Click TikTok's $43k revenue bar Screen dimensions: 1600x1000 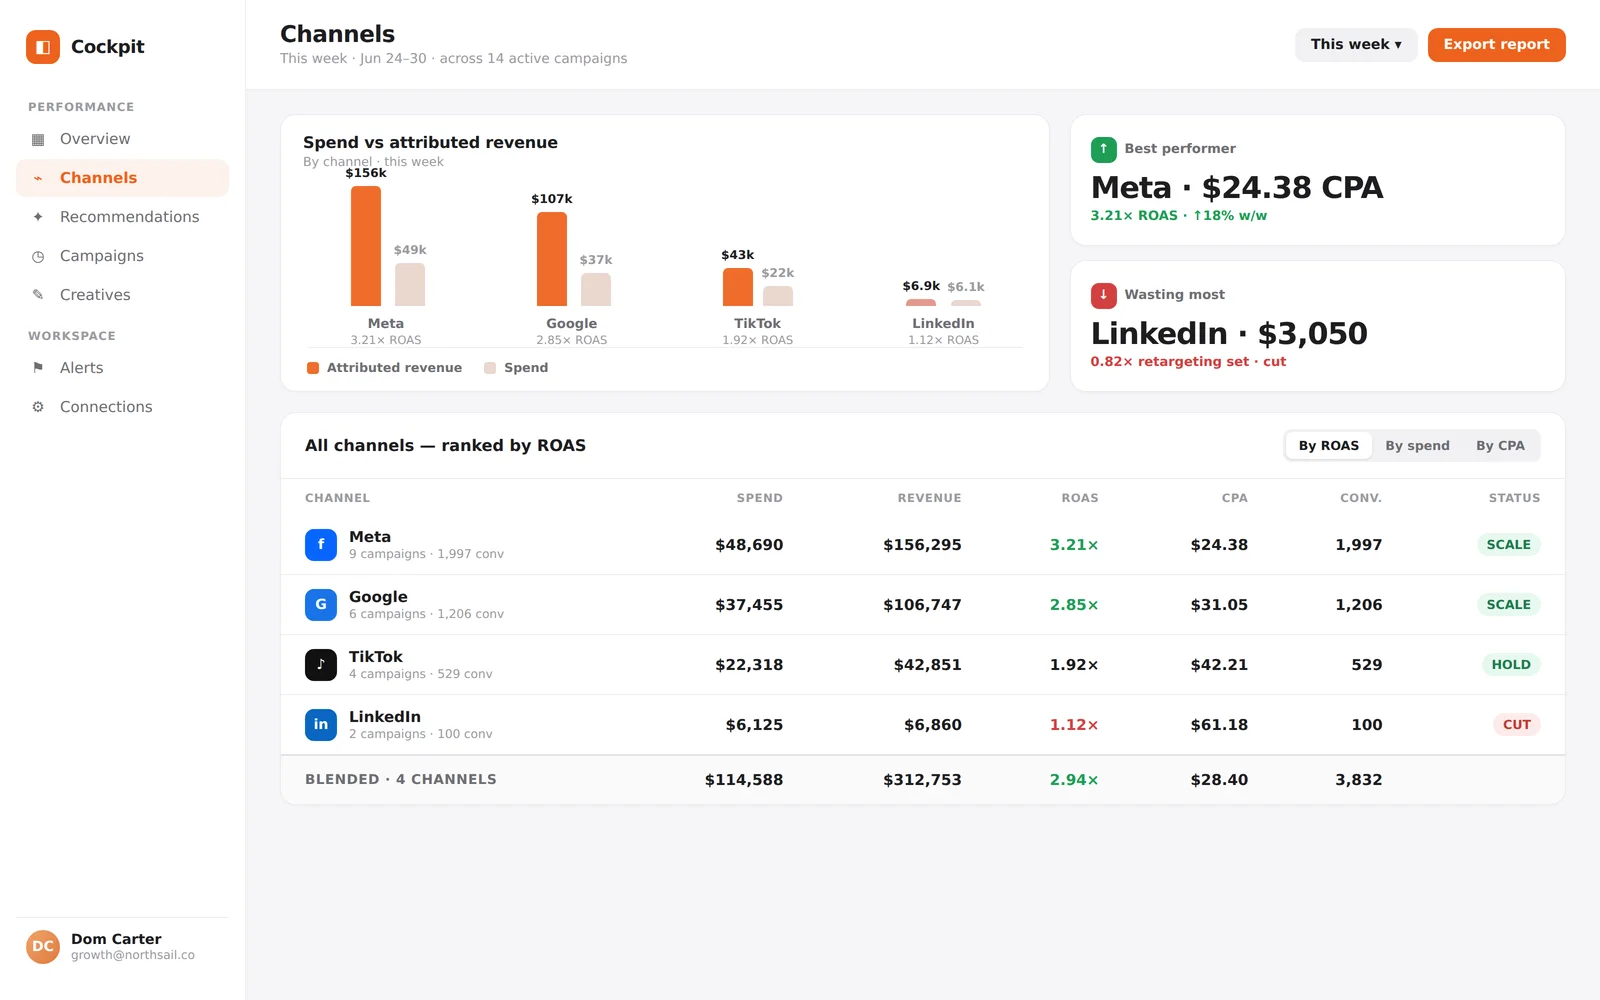[x=738, y=287]
